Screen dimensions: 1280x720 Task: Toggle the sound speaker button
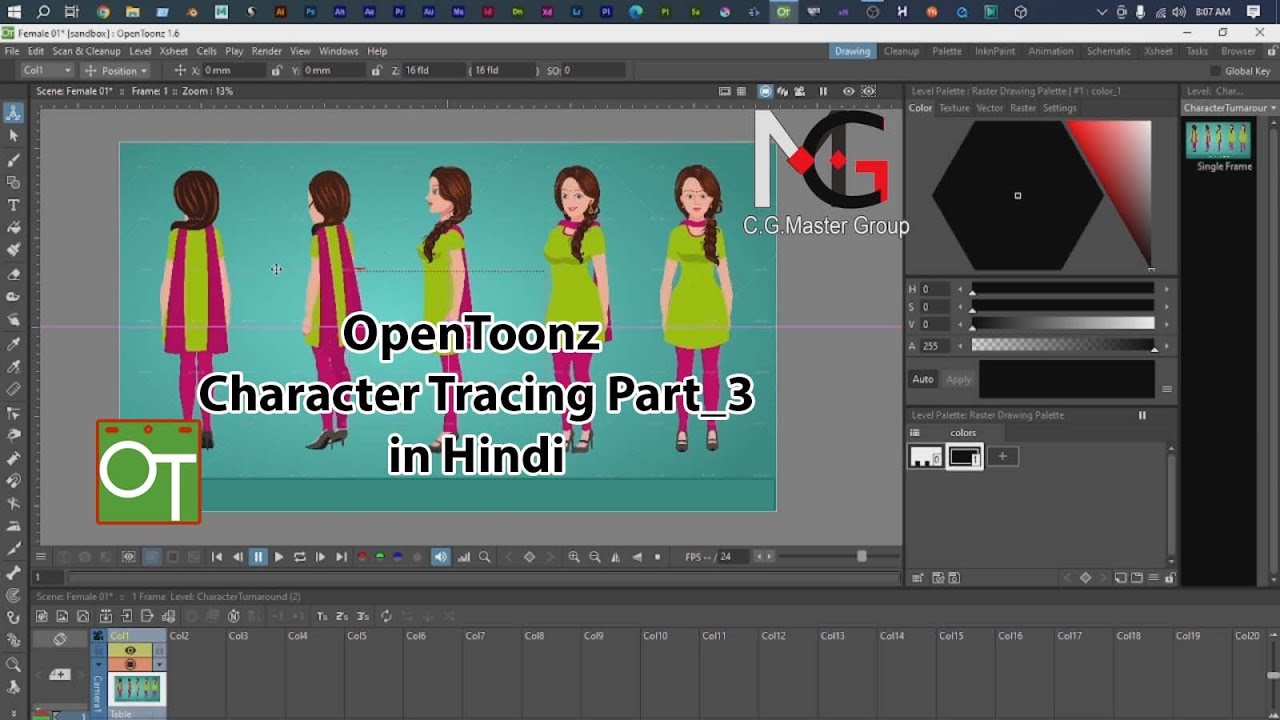(x=441, y=557)
